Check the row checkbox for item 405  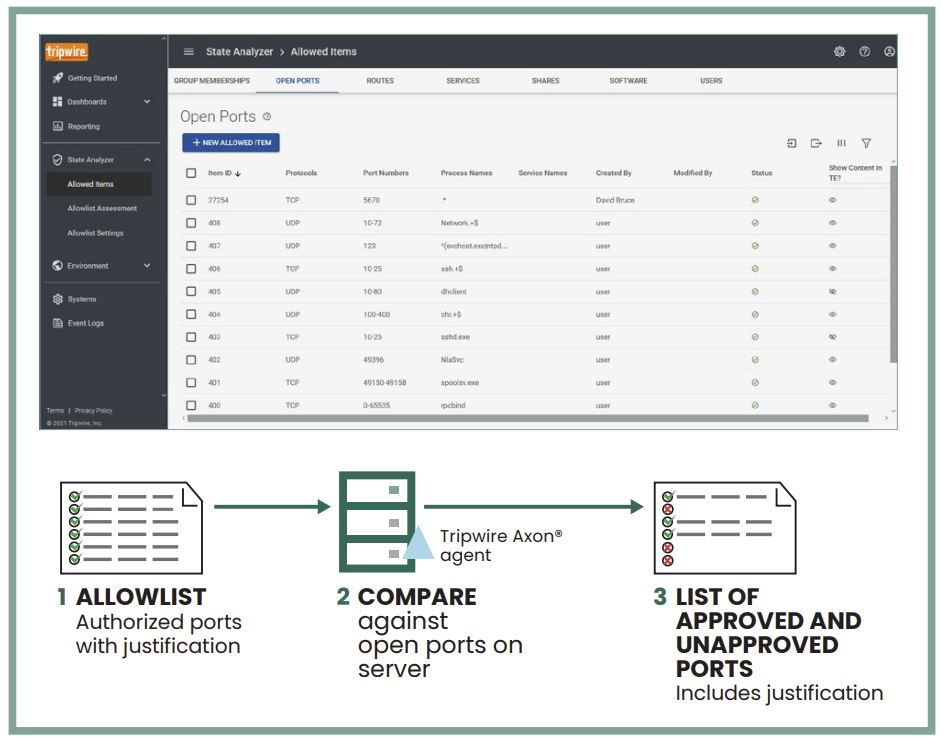click(x=191, y=292)
